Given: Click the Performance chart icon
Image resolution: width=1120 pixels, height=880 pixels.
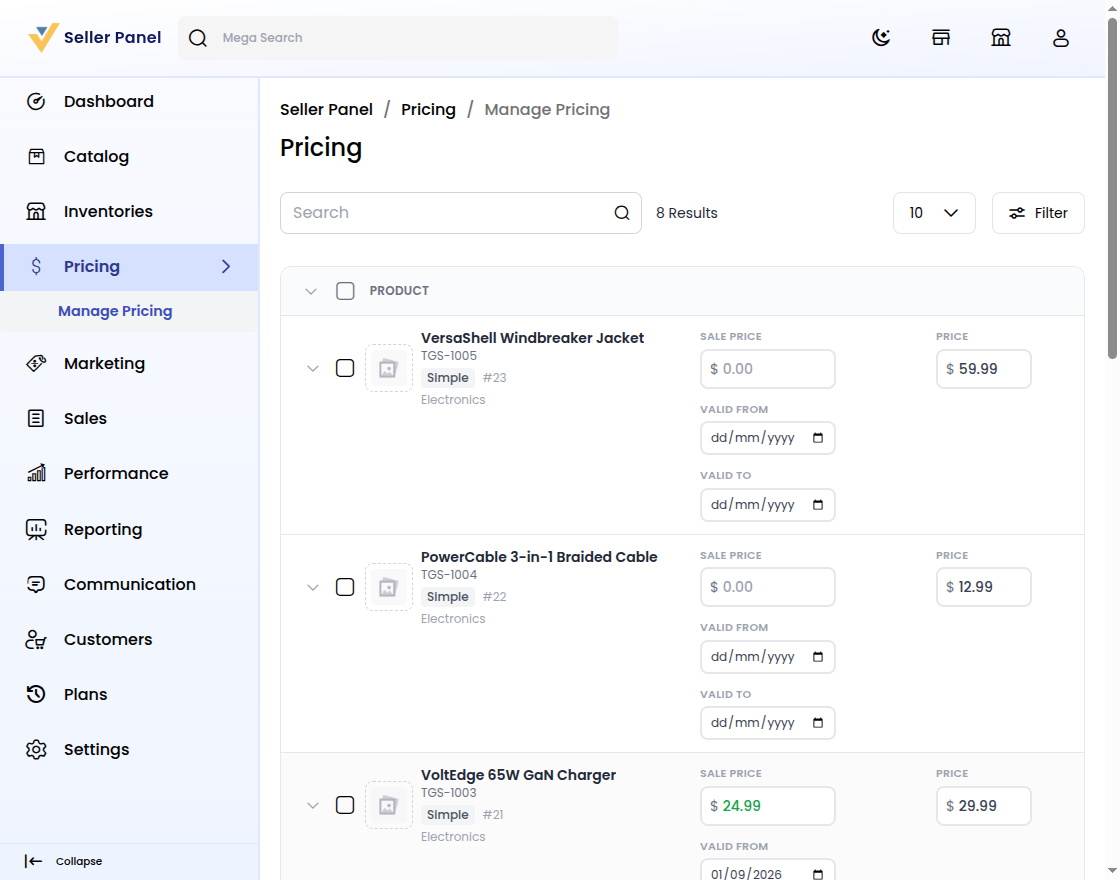Looking at the screenshot, I should [x=36, y=473].
